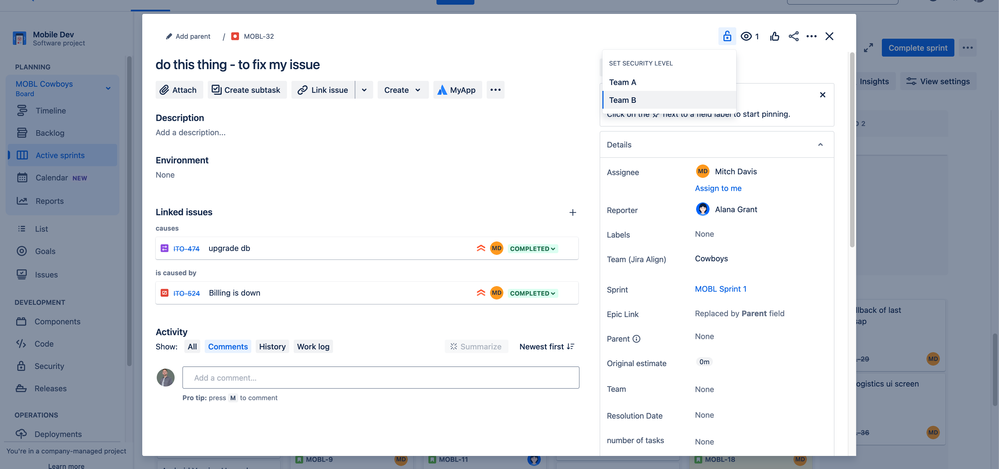Viewport: 999px width, 469px height.
Task: Select Team A security level
Action: [669, 82]
